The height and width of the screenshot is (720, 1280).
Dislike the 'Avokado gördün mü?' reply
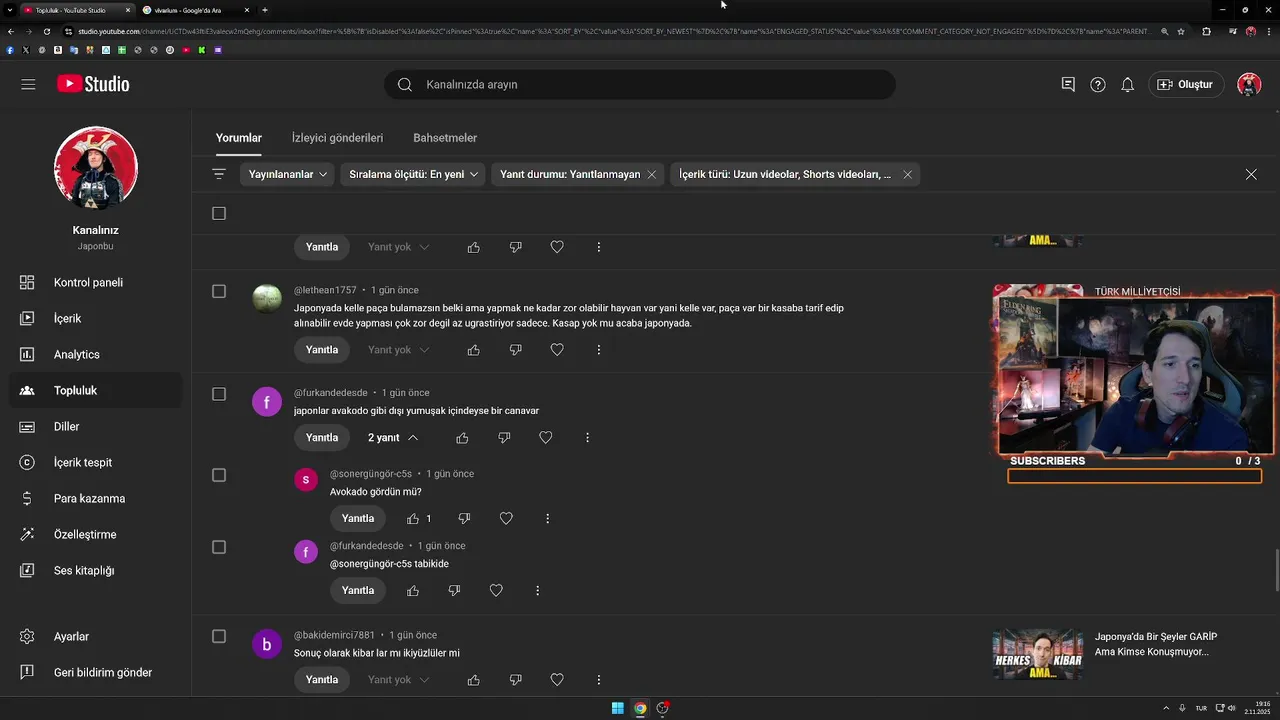[x=464, y=519]
